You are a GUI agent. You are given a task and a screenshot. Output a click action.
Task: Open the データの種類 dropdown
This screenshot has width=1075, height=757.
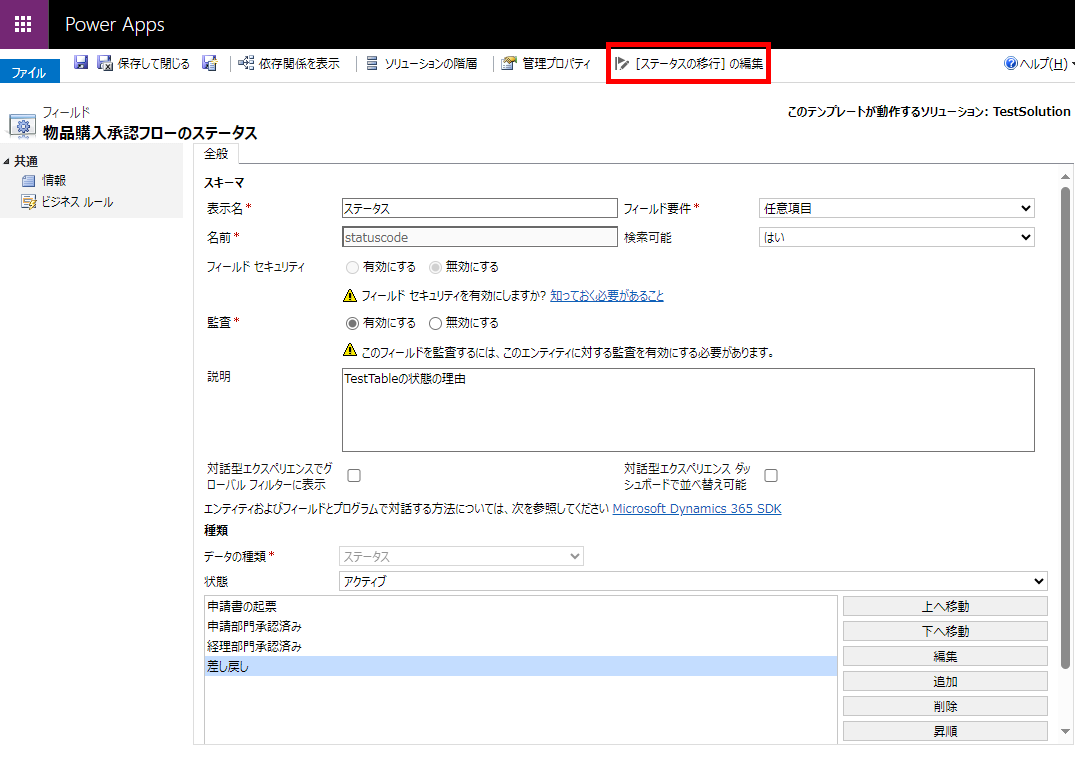pyautogui.click(x=461, y=556)
